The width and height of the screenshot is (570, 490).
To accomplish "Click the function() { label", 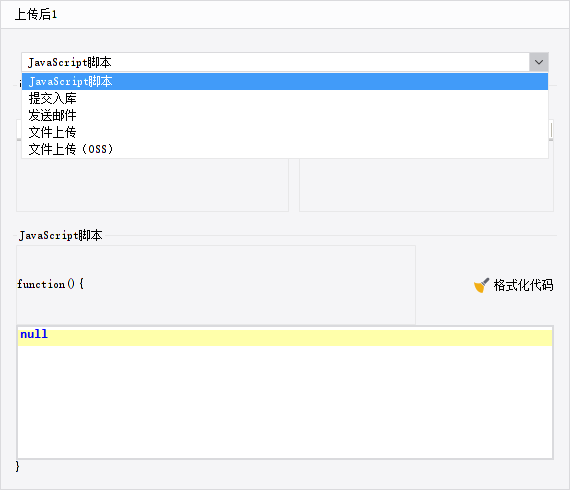I will (51, 284).
